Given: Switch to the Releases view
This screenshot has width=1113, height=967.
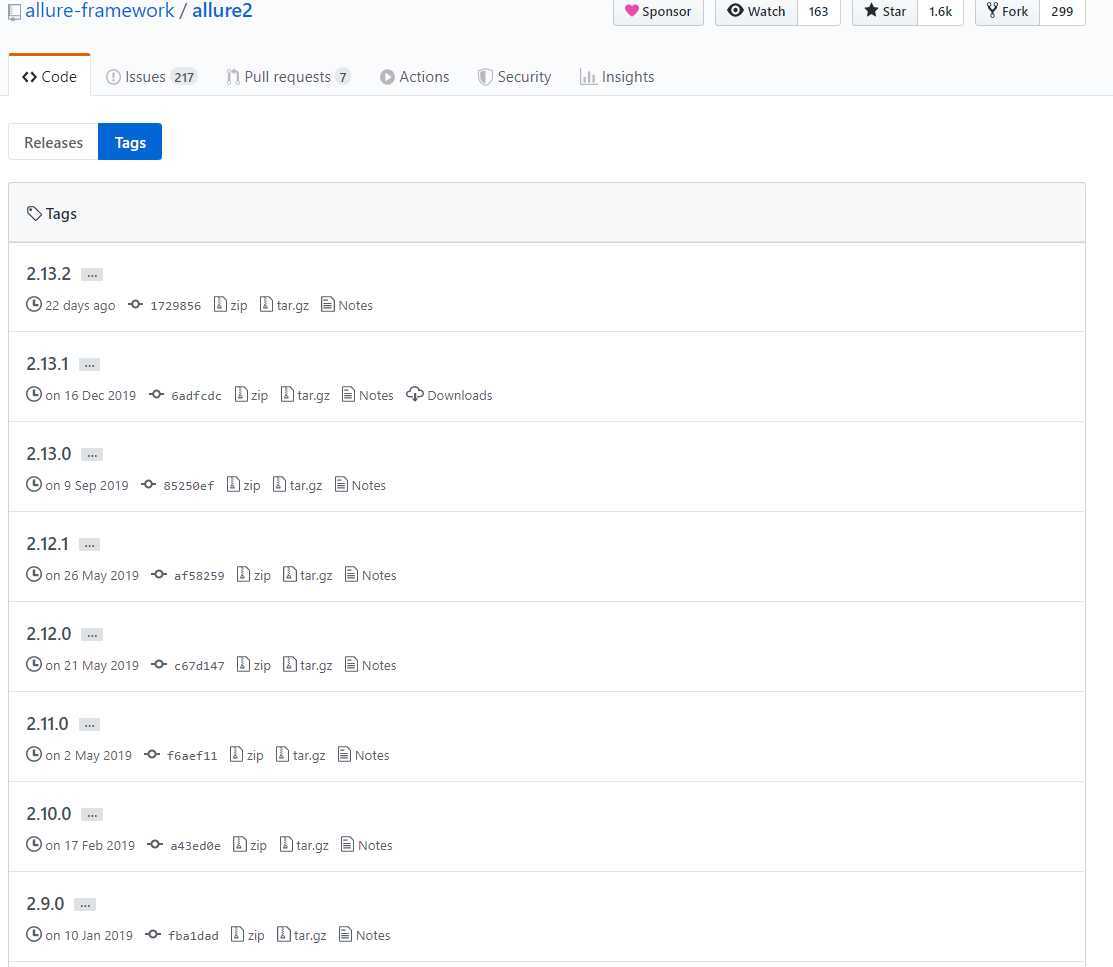Looking at the screenshot, I should (53, 142).
